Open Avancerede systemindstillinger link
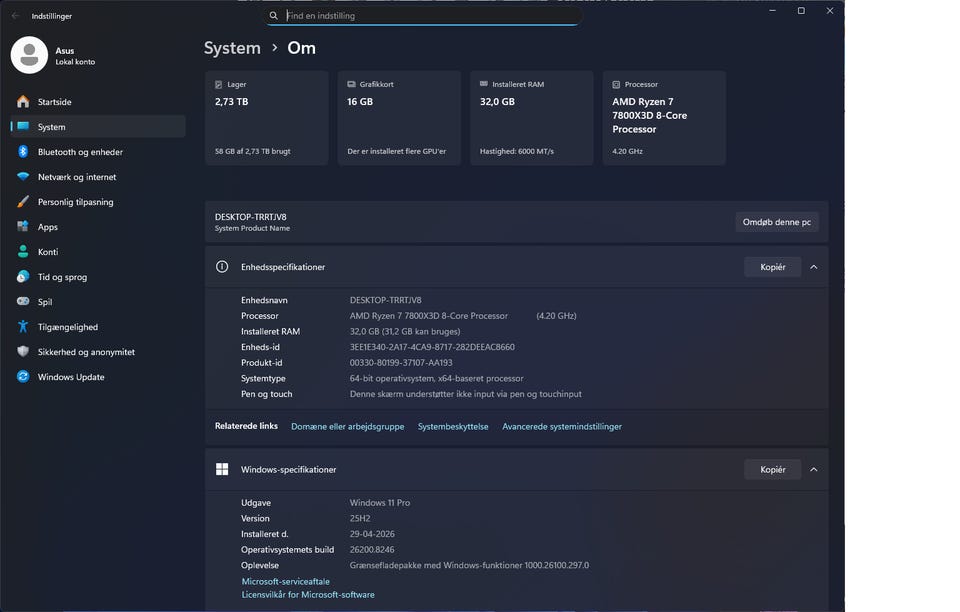The width and height of the screenshot is (960, 612). pyautogui.click(x=562, y=427)
